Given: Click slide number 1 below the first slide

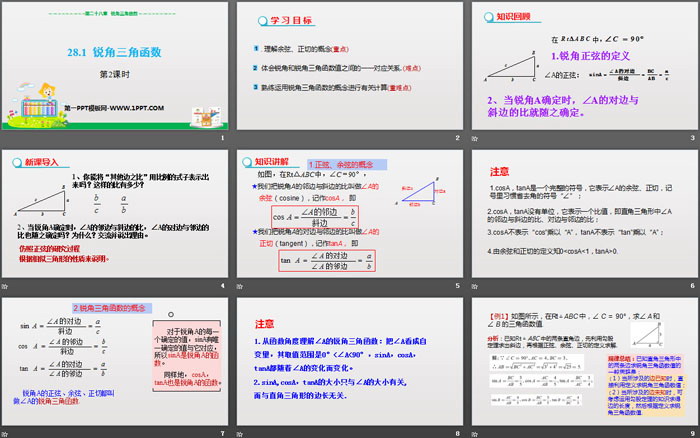Looking at the screenshot, I should (x=223, y=138).
